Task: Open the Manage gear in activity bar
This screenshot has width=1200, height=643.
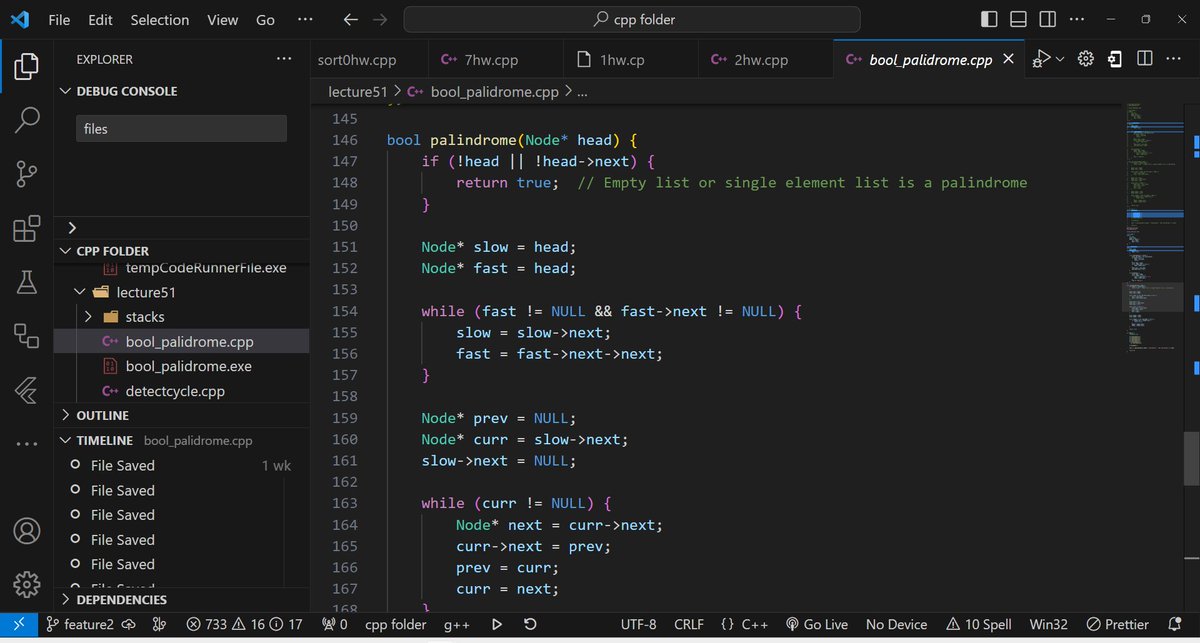Action: coord(27,584)
